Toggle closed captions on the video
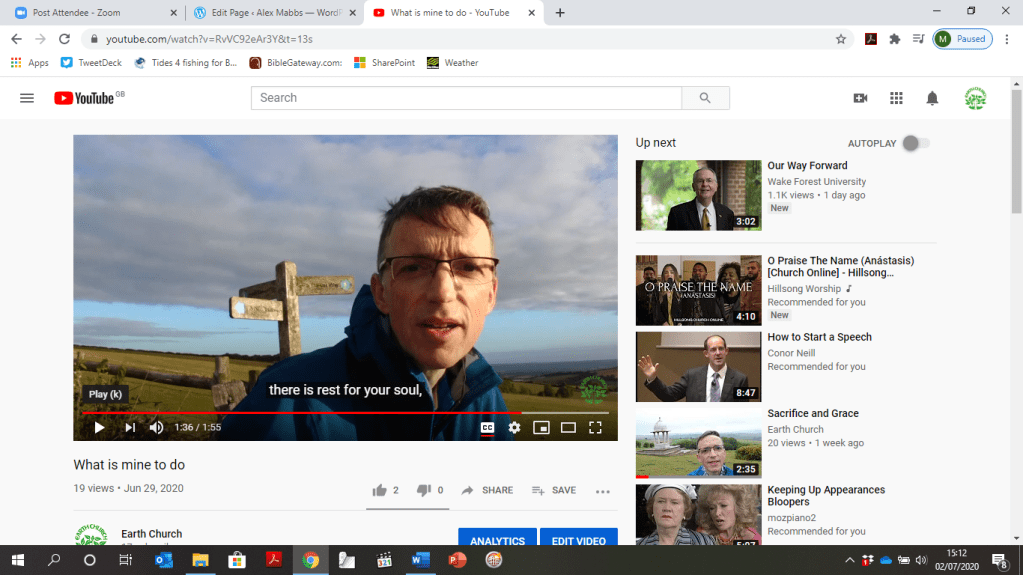The width and height of the screenshot is (1023, 575). (x=487, y=428)
